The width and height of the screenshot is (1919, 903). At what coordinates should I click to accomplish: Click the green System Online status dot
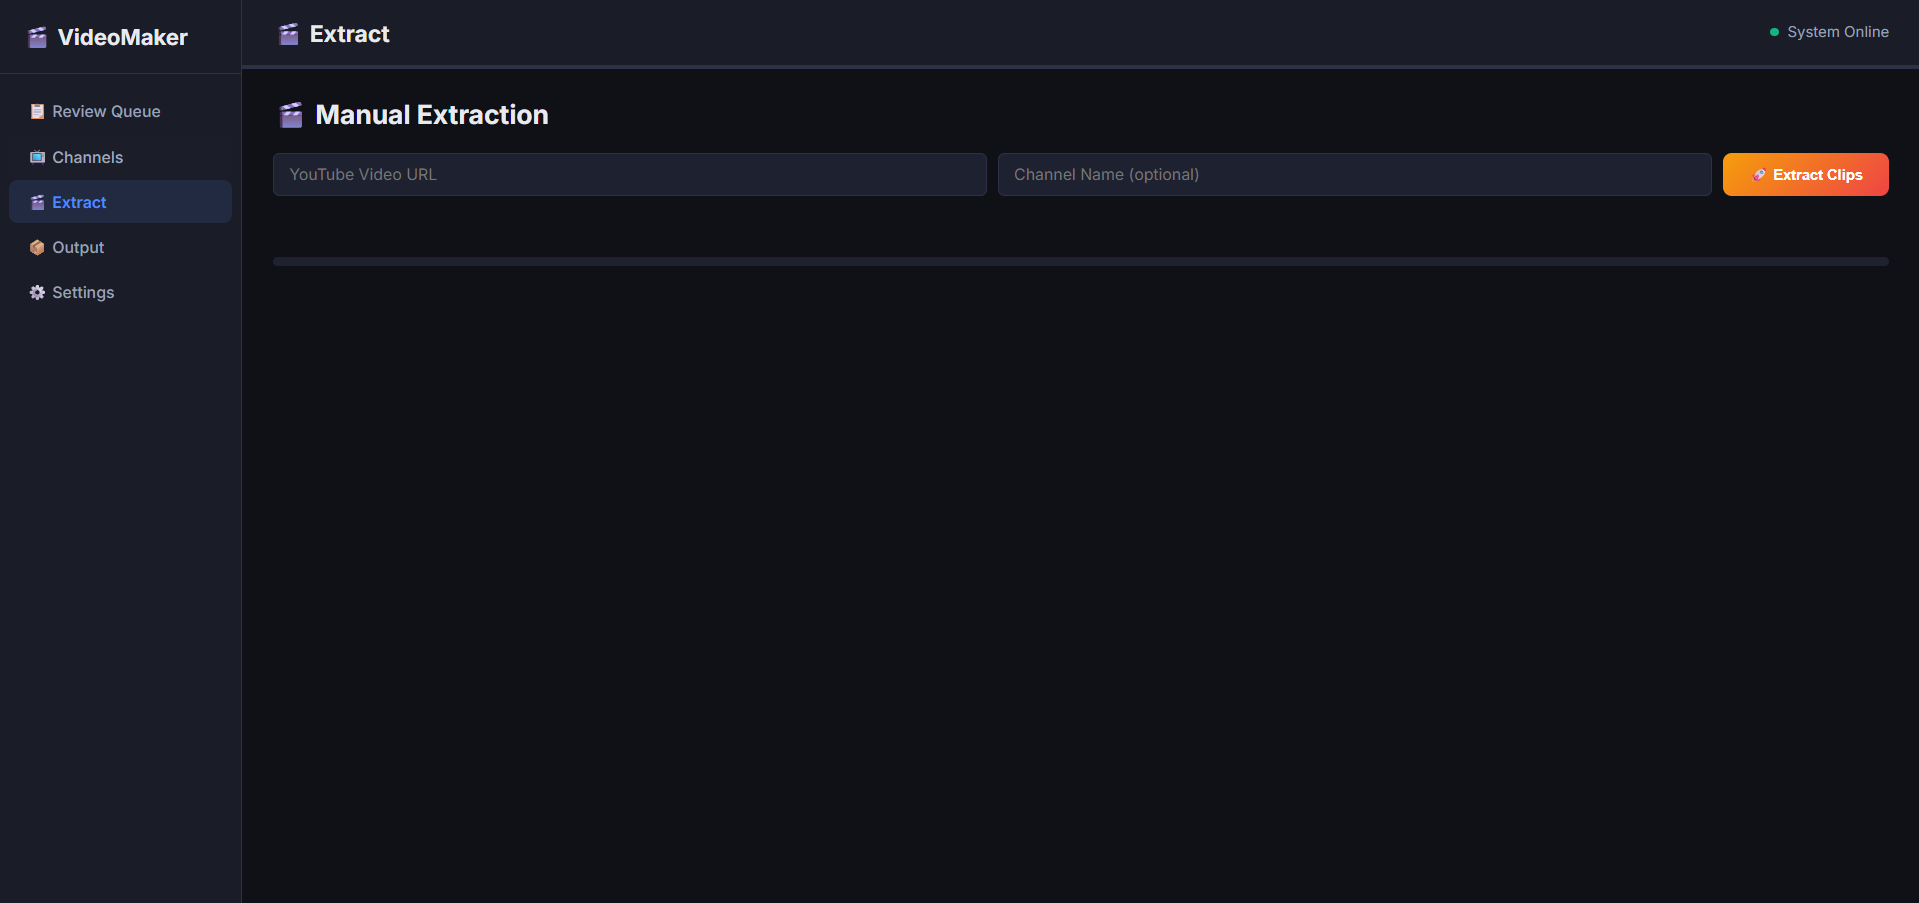(x=1772, y=31)
